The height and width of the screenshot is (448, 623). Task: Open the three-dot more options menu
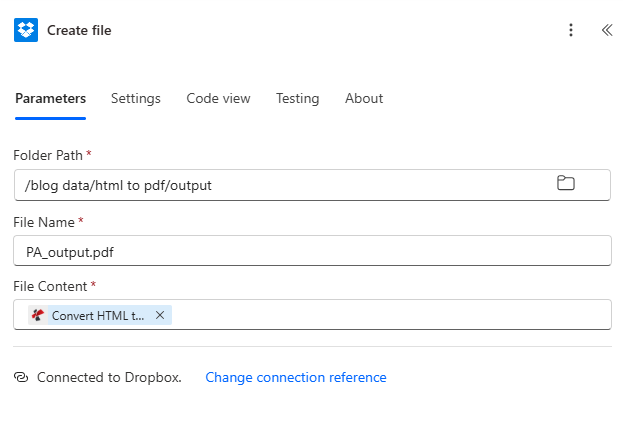click(571, 30)
